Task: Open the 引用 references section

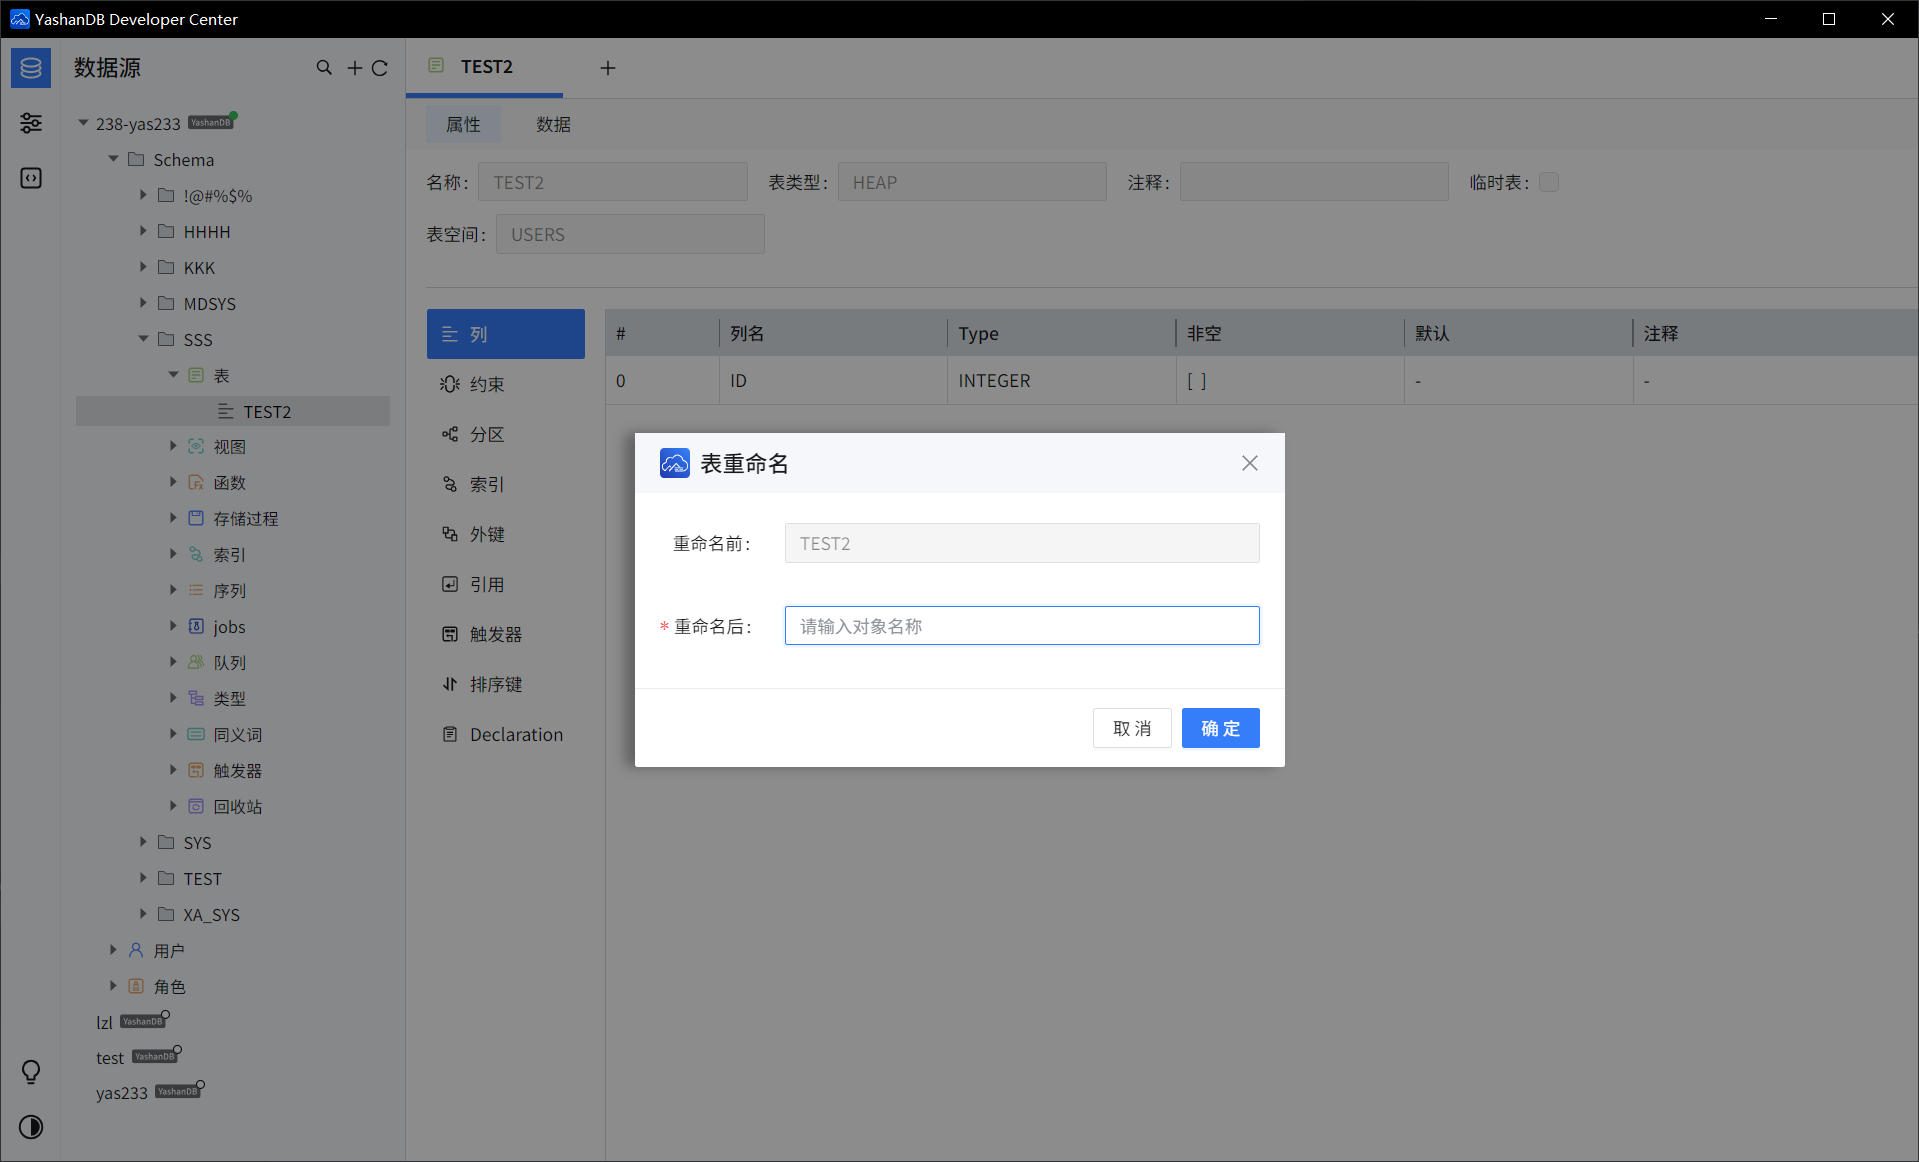Action: tap(506, 584)
